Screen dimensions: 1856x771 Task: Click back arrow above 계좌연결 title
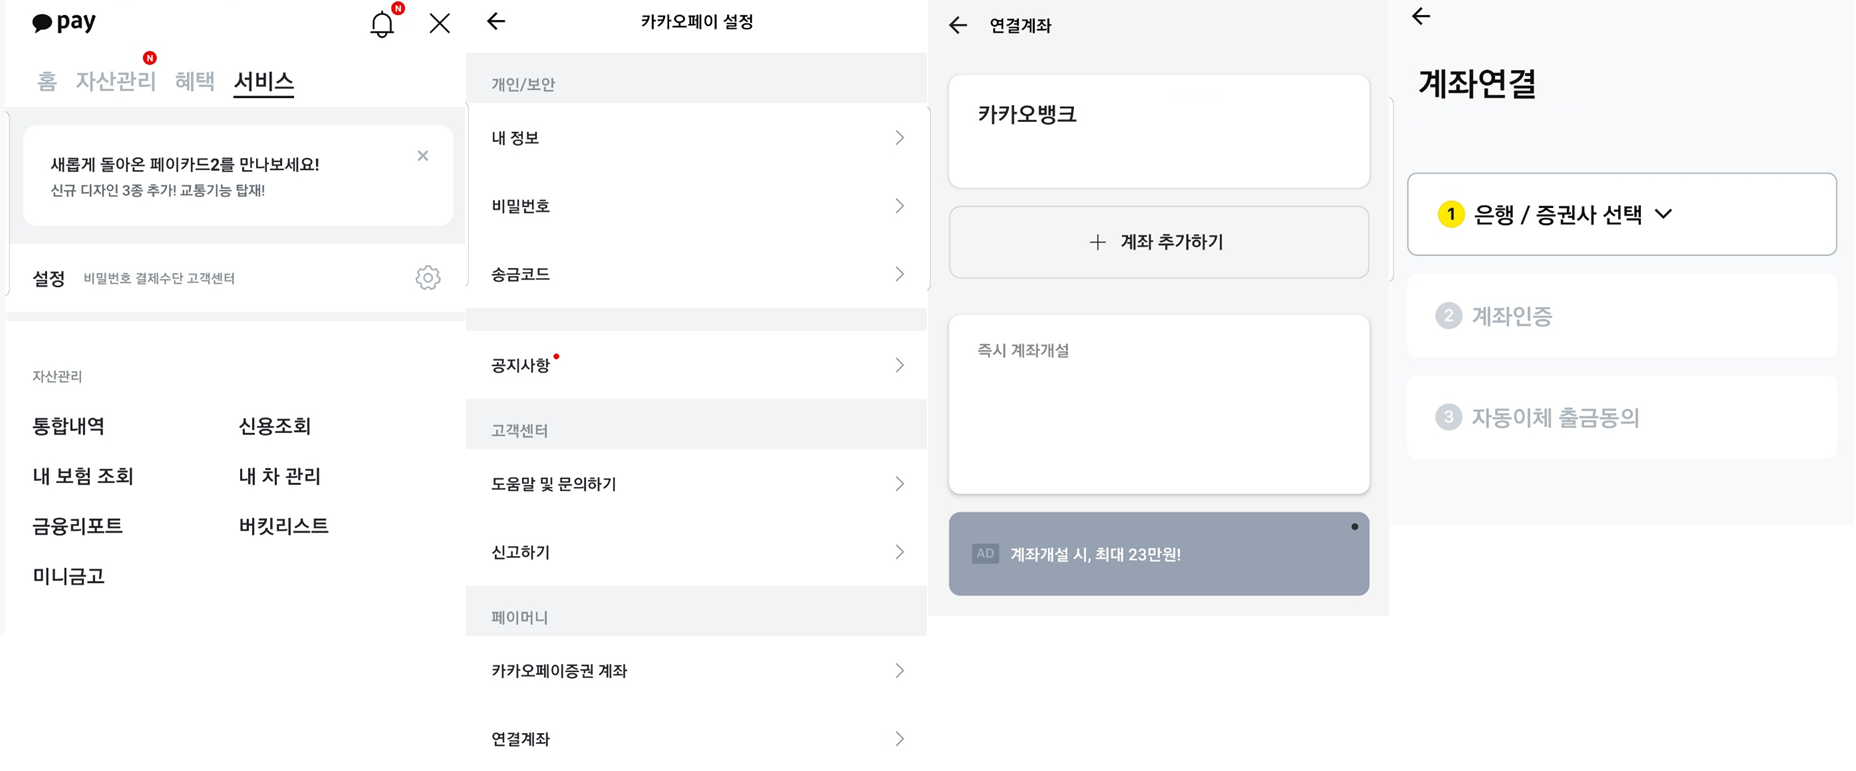click(x=1421, y=16)
